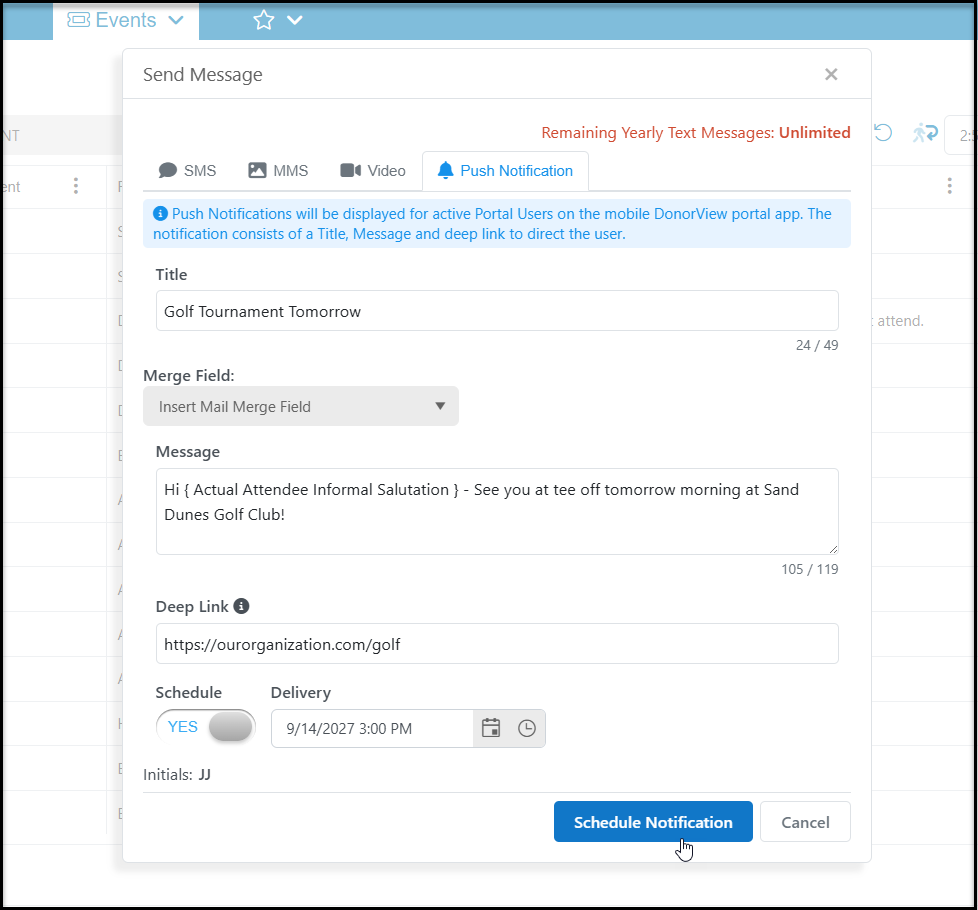Switch to the MMS tab
The image size is (978, 910).
278,171
